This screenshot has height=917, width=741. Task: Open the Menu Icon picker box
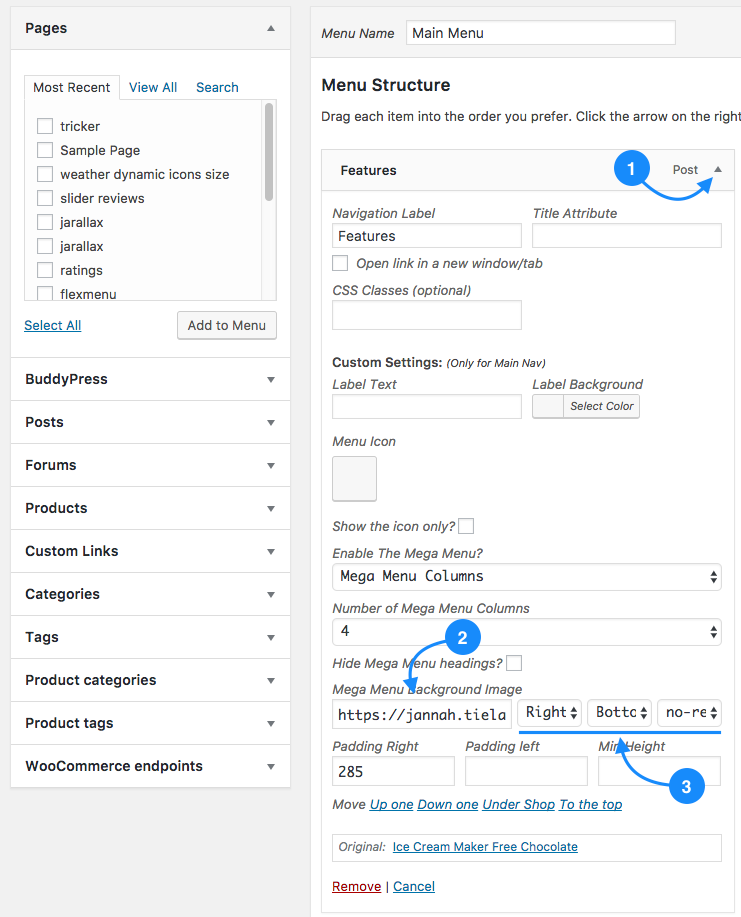click(354, 479)
